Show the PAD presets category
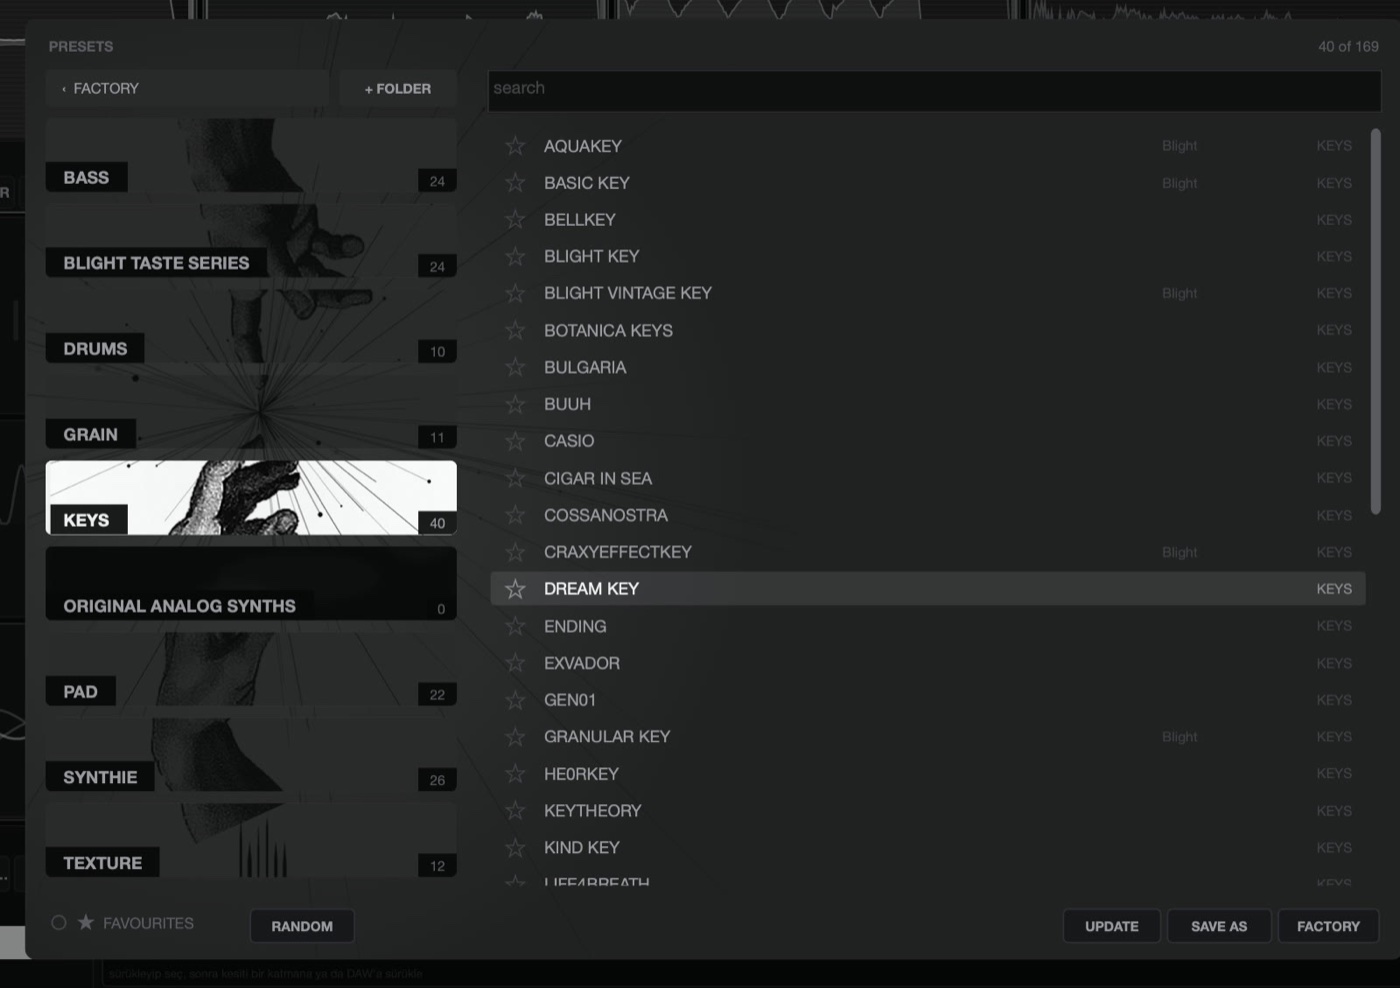This screenshot has width=1400, height=988. pyautogui.click(x=251, y=670)
